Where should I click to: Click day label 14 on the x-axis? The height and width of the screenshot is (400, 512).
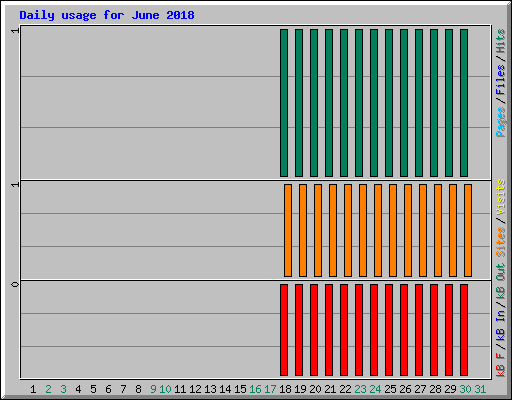(225, 389)
